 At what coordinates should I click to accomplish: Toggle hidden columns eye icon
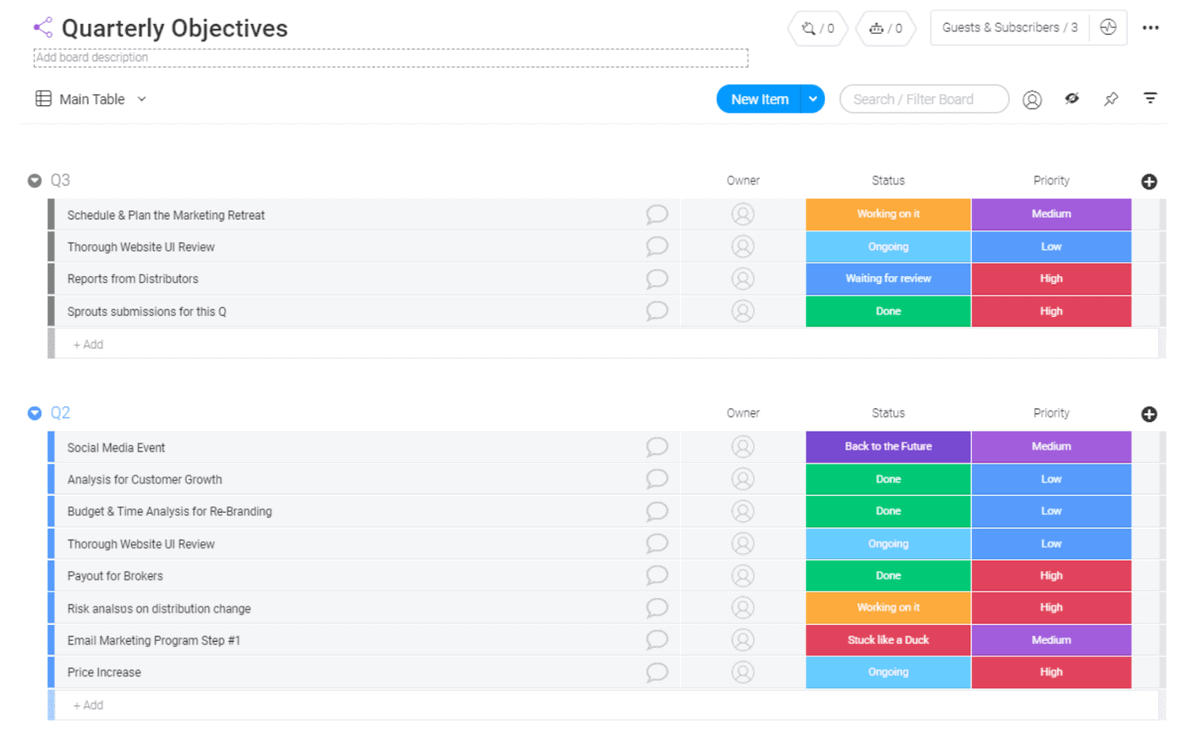pos(1072,99)
